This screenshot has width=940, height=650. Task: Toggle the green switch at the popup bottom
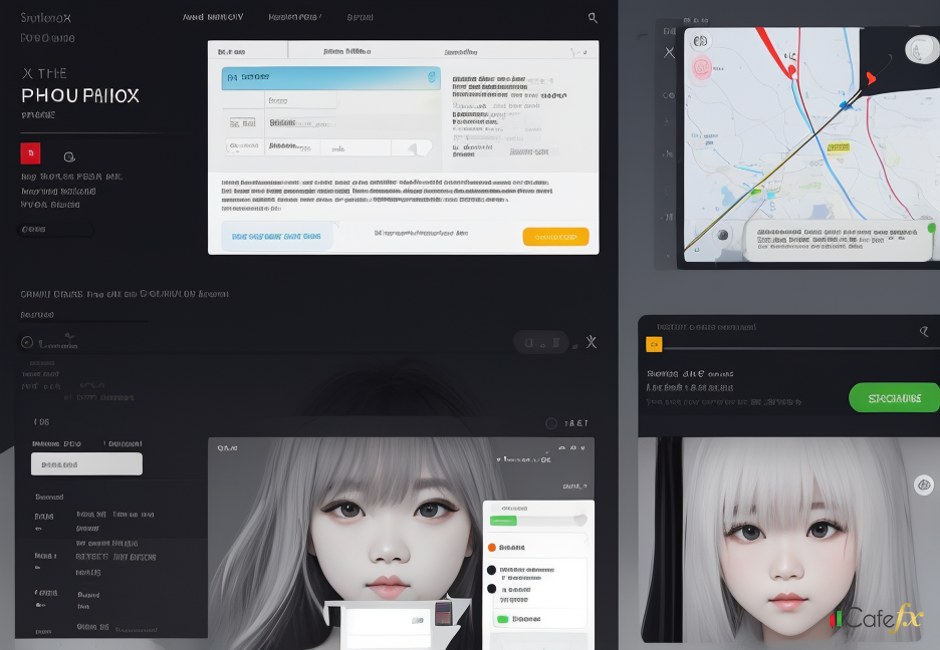coord(502,619)
